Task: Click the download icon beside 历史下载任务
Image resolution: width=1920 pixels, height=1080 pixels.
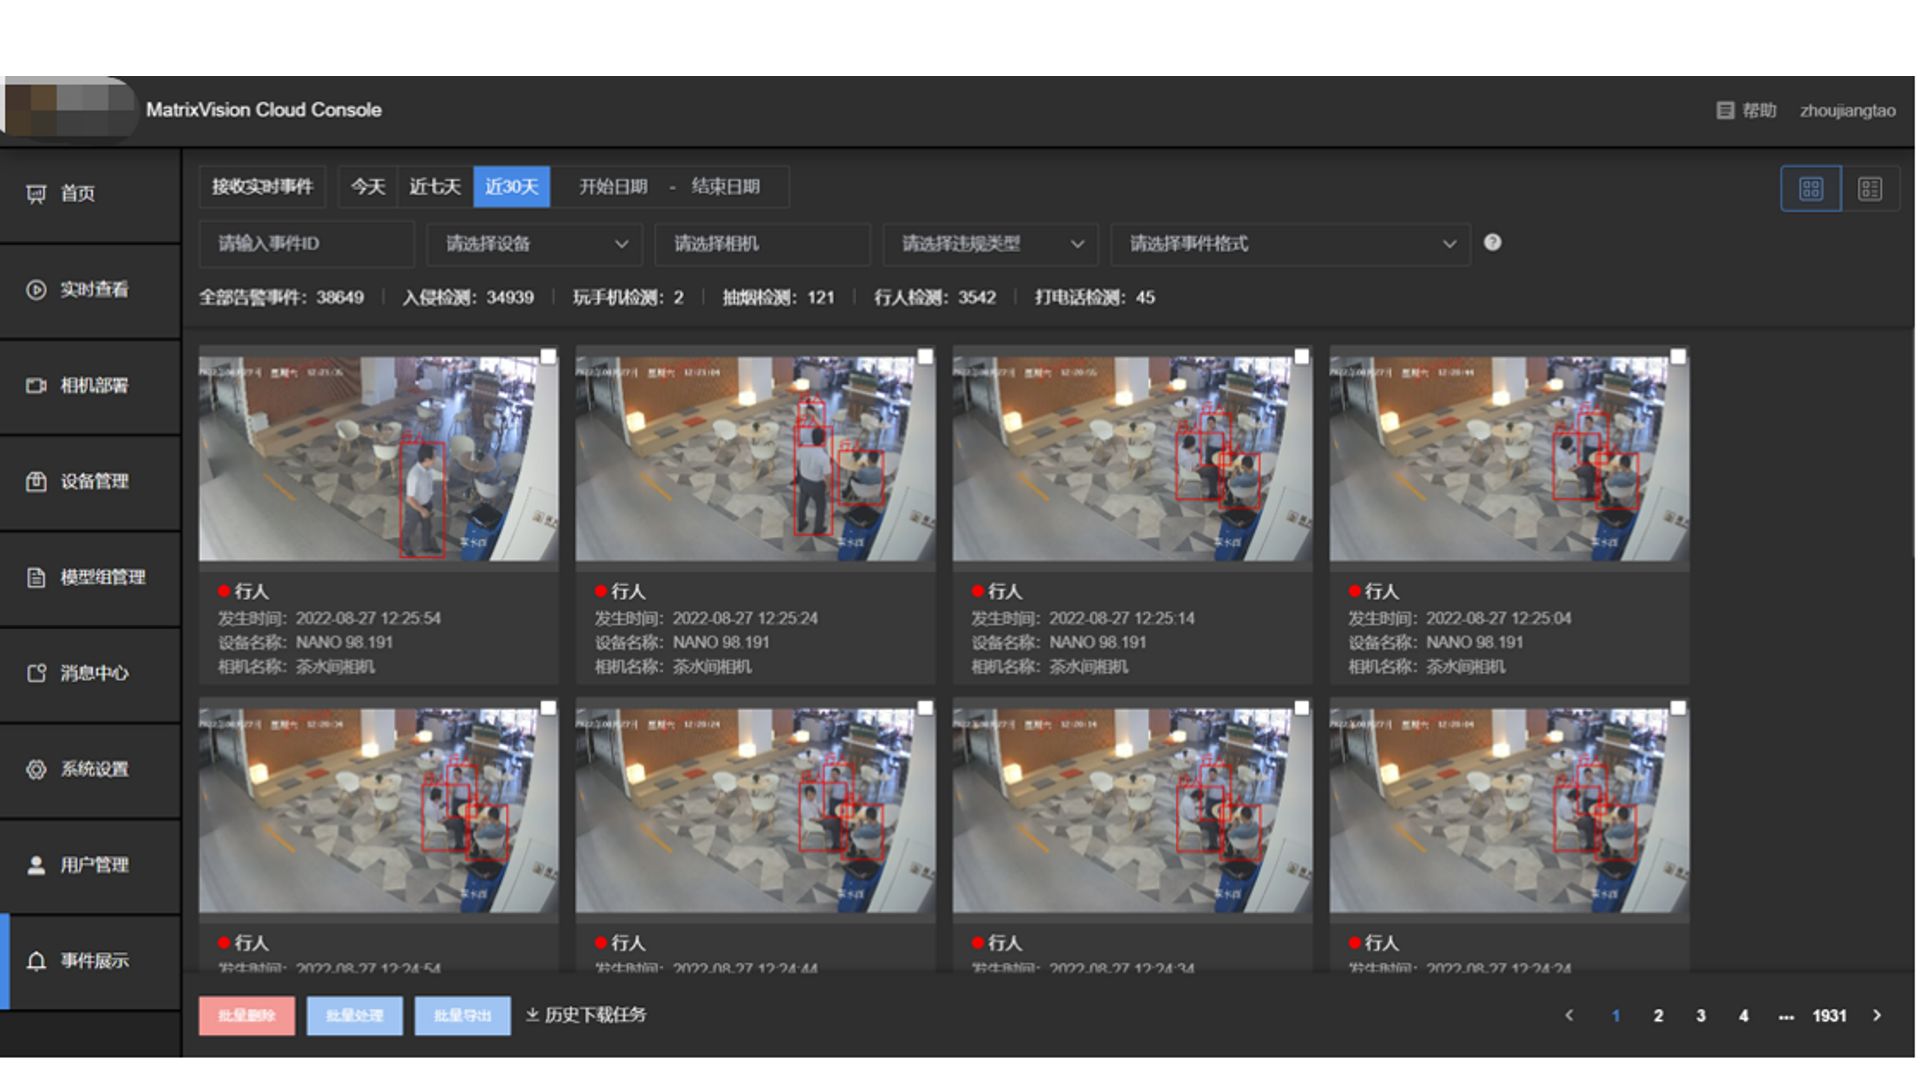Action: pyautogui.click(x=533, y=1015)
